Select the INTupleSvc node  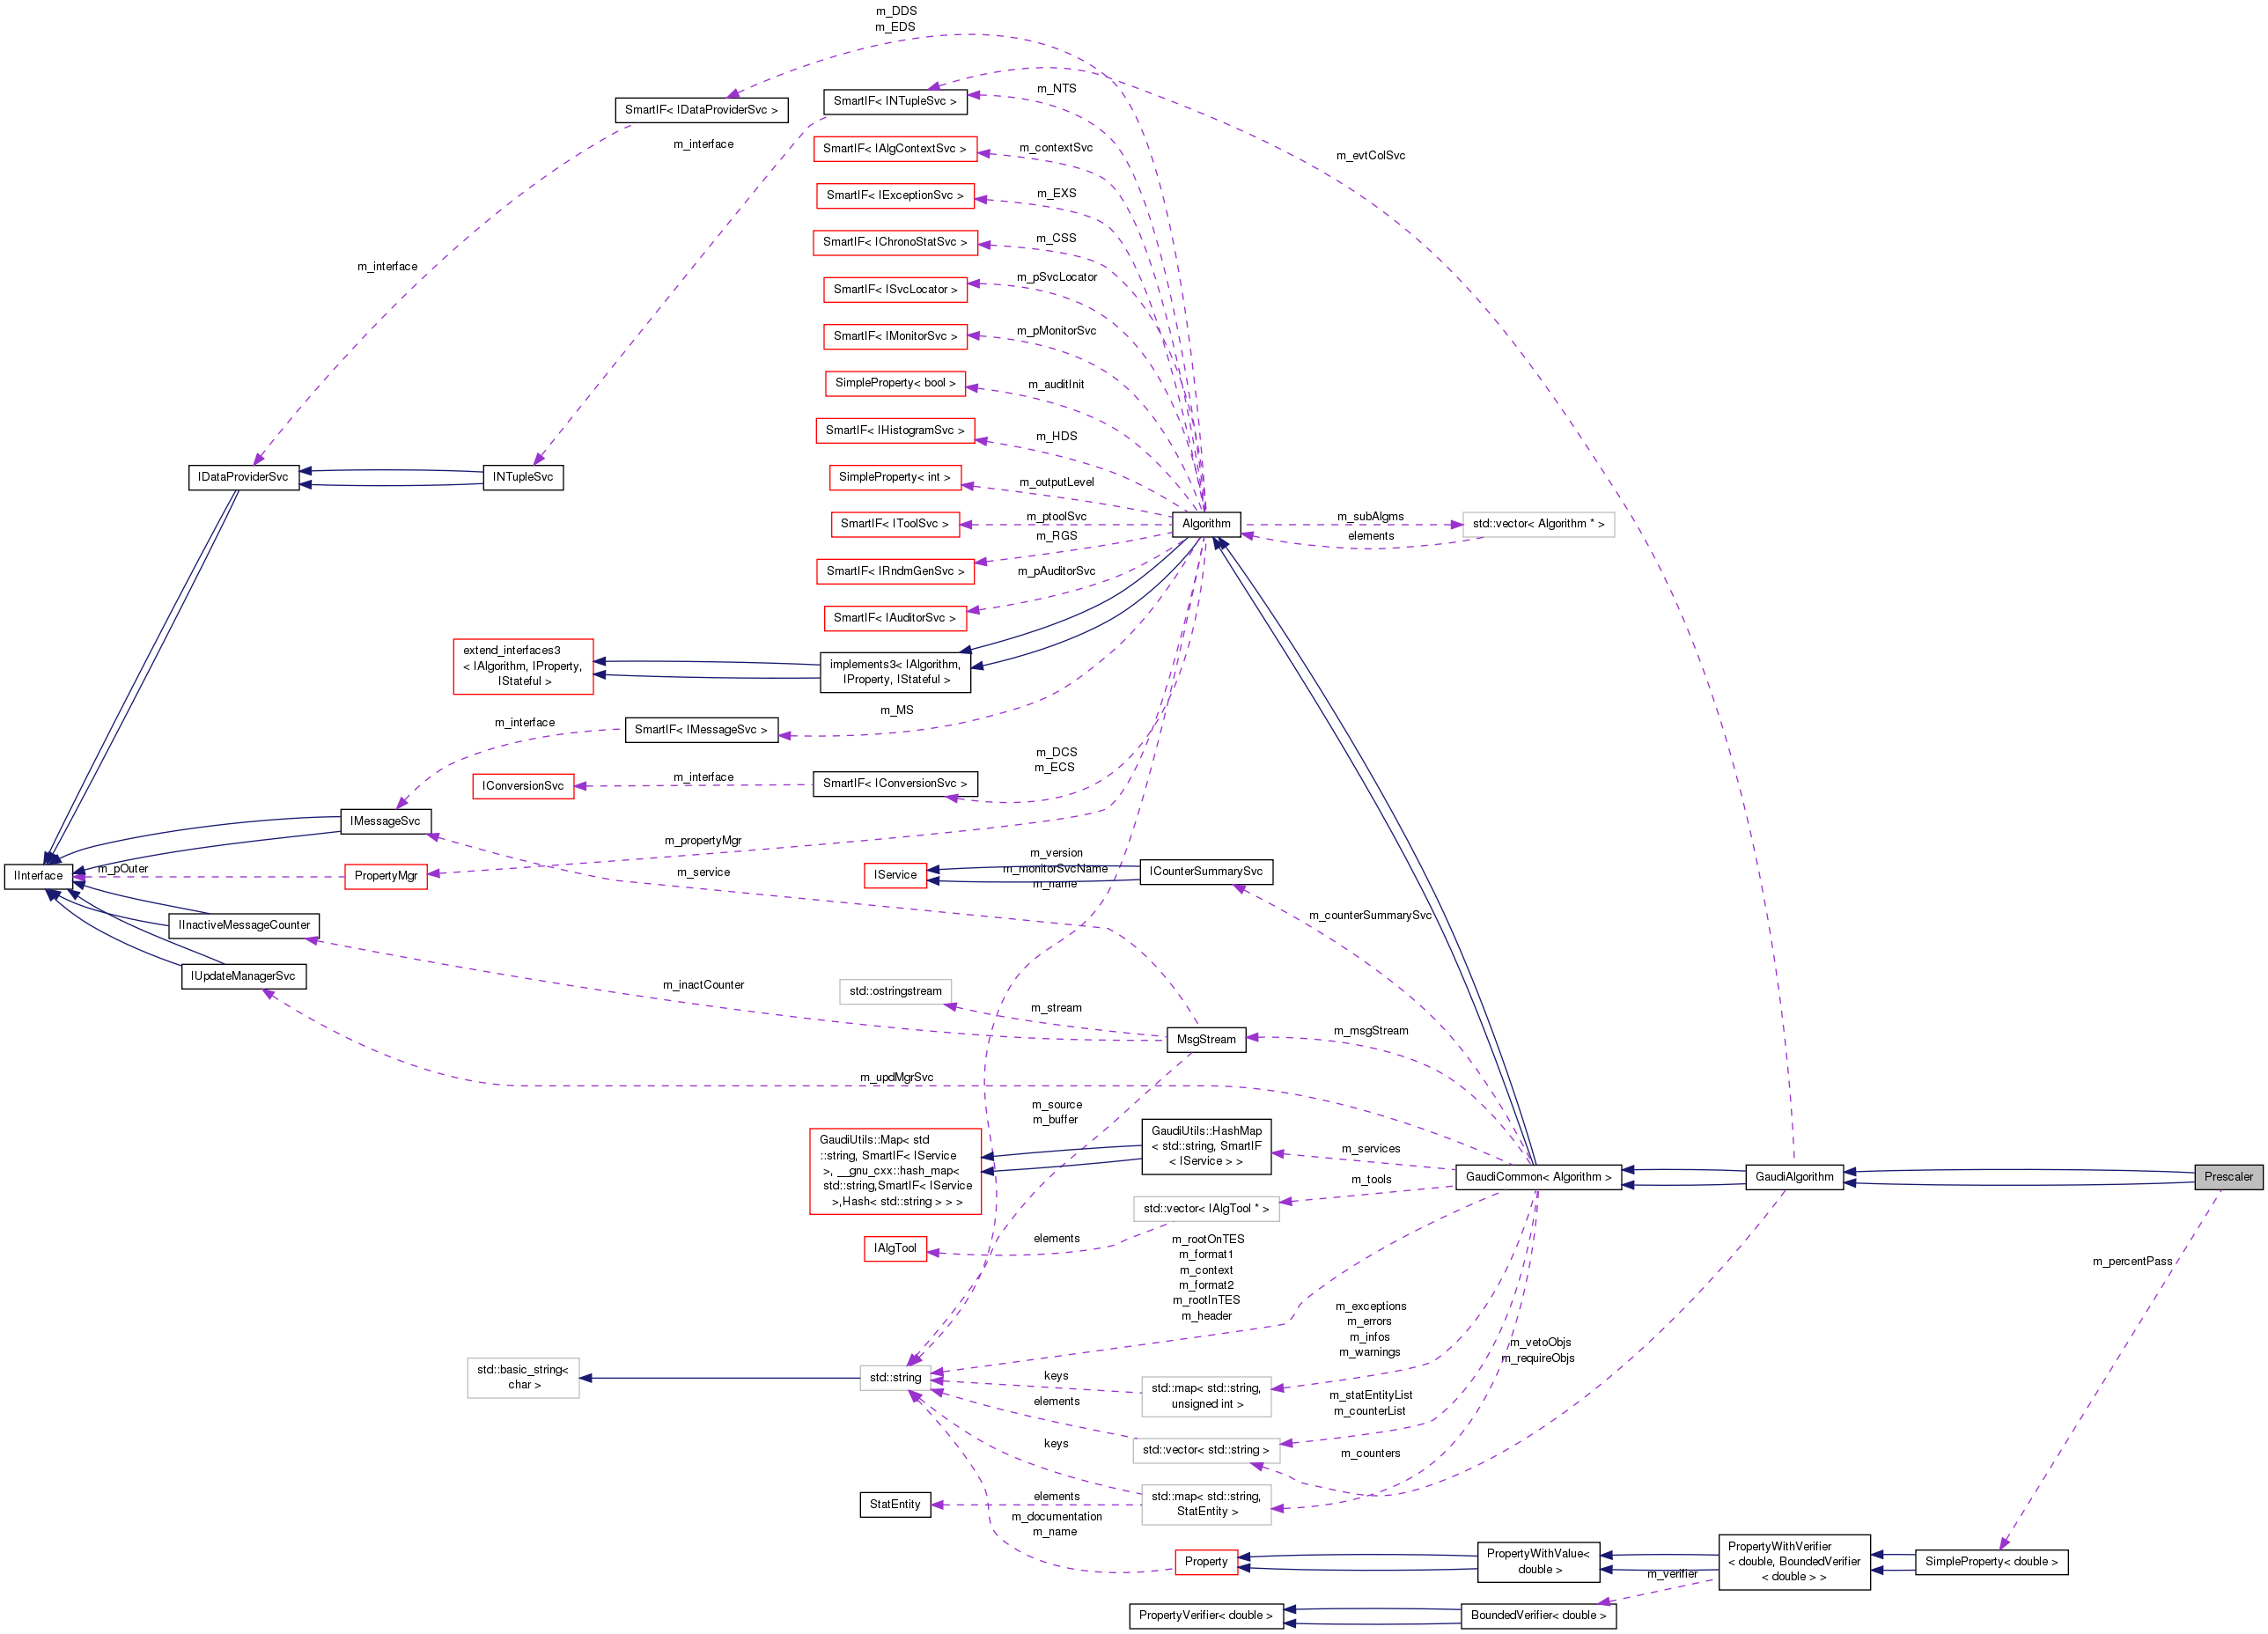524,477
